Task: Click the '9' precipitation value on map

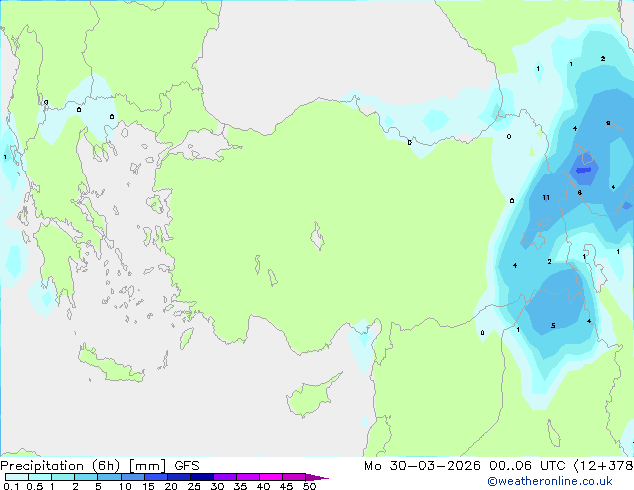Action: pyautogui.click(x=608, y=123)
